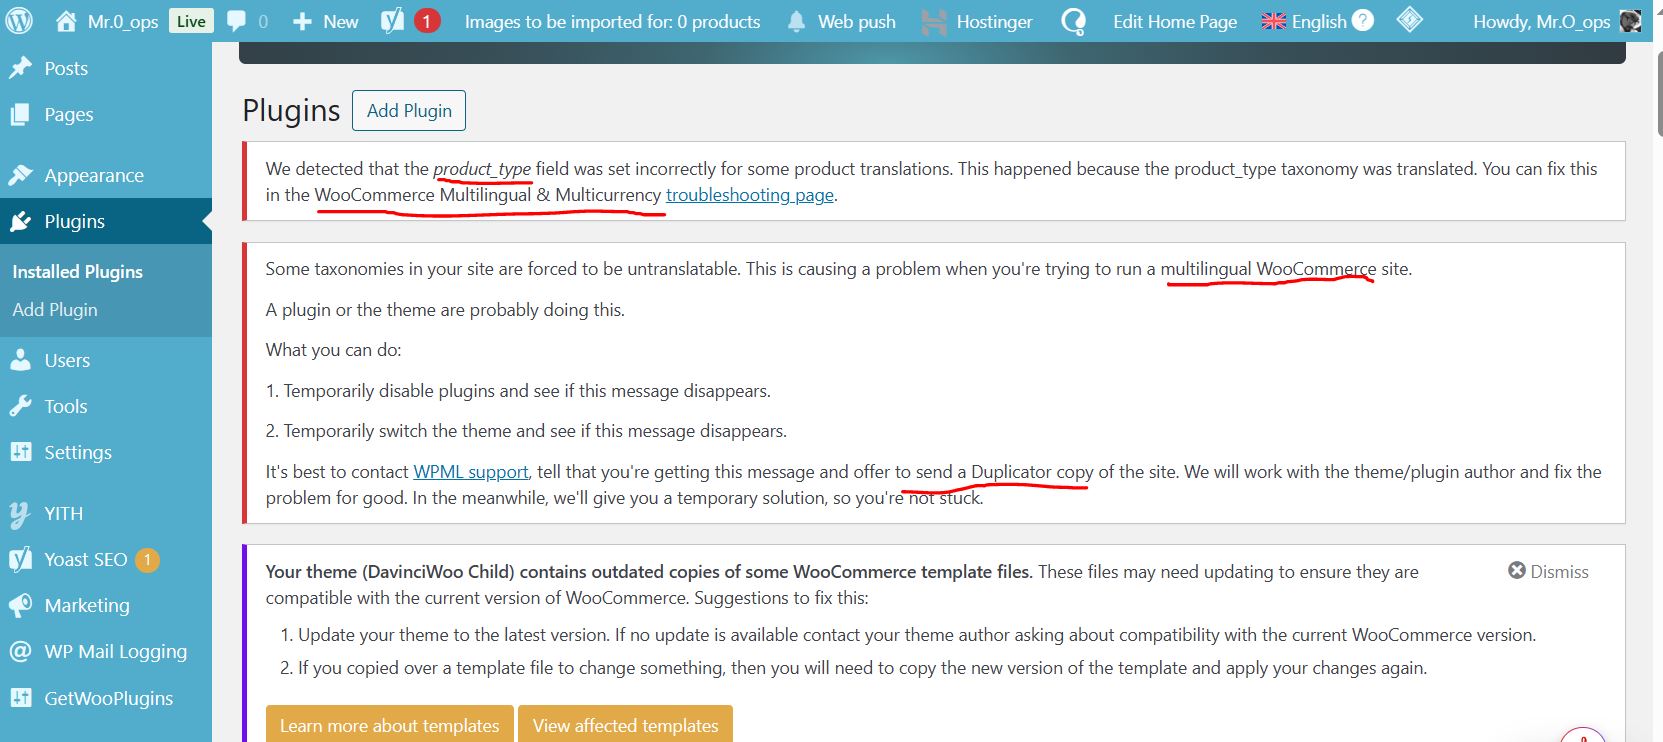This screenshot has height=742, width=1663.
Task: Click the GetWooPlugins sidebar icon
Action: (20, 698)
